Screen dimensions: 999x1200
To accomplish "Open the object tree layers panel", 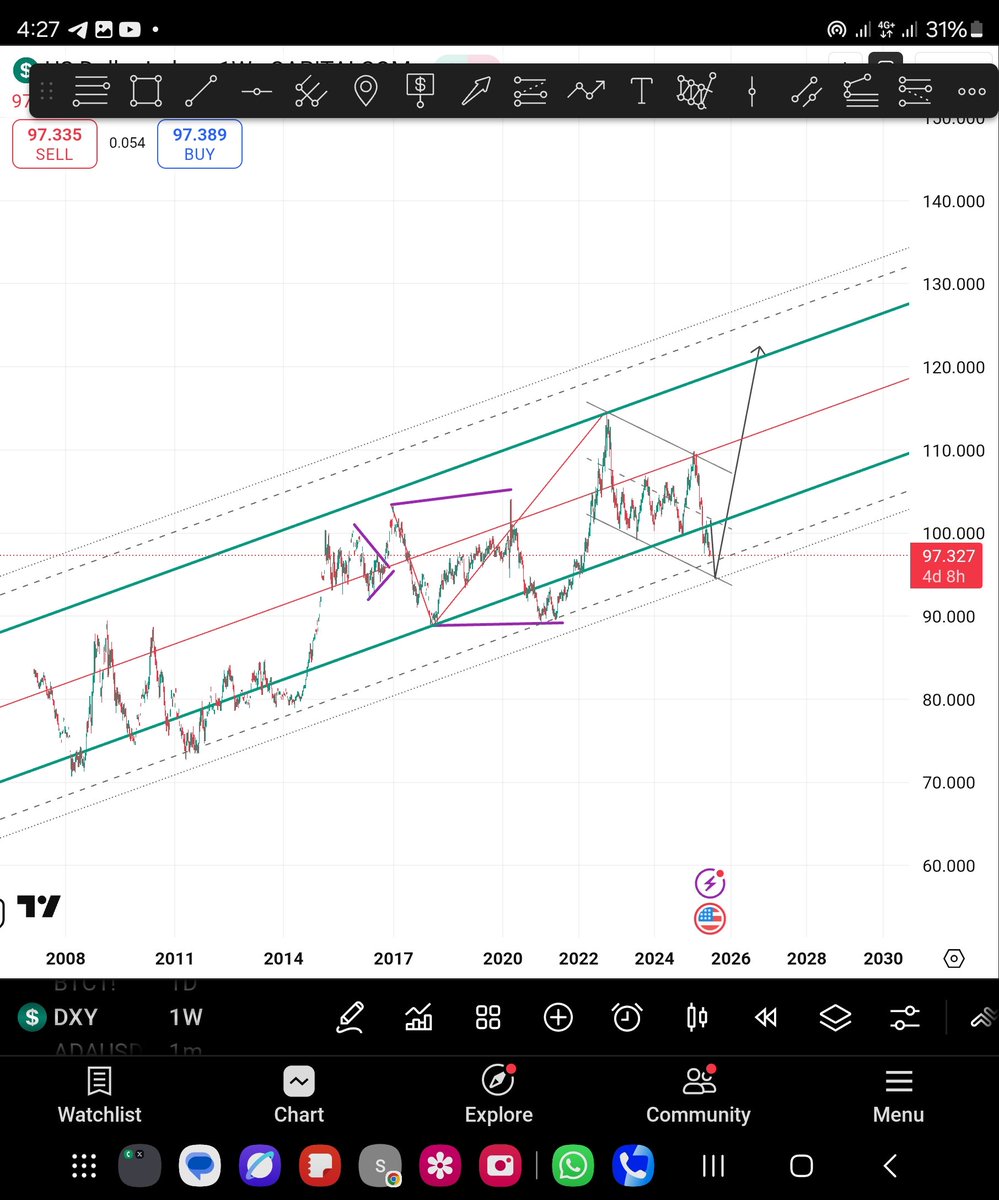I will tap(835, 1017).
